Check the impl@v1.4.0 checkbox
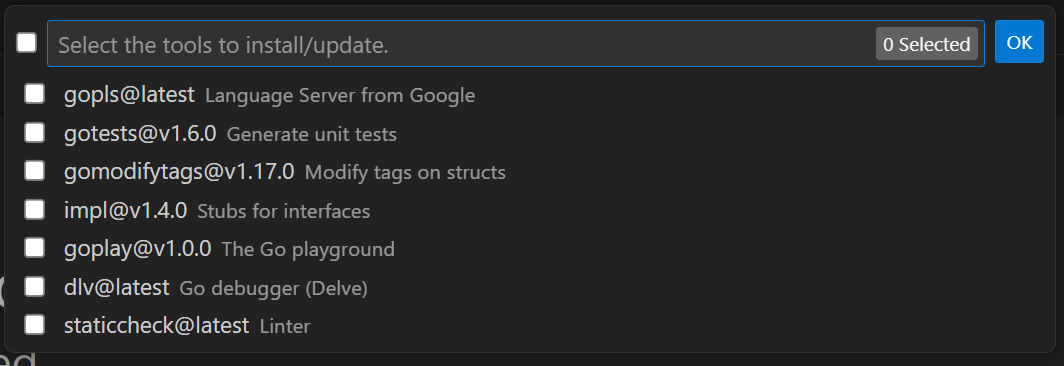 [x=35, y=209]
